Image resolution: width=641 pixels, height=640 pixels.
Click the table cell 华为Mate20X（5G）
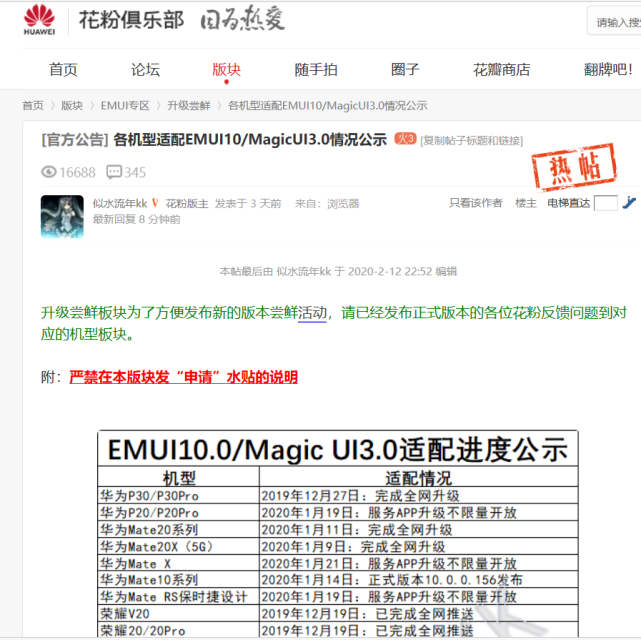pos(179,546)
